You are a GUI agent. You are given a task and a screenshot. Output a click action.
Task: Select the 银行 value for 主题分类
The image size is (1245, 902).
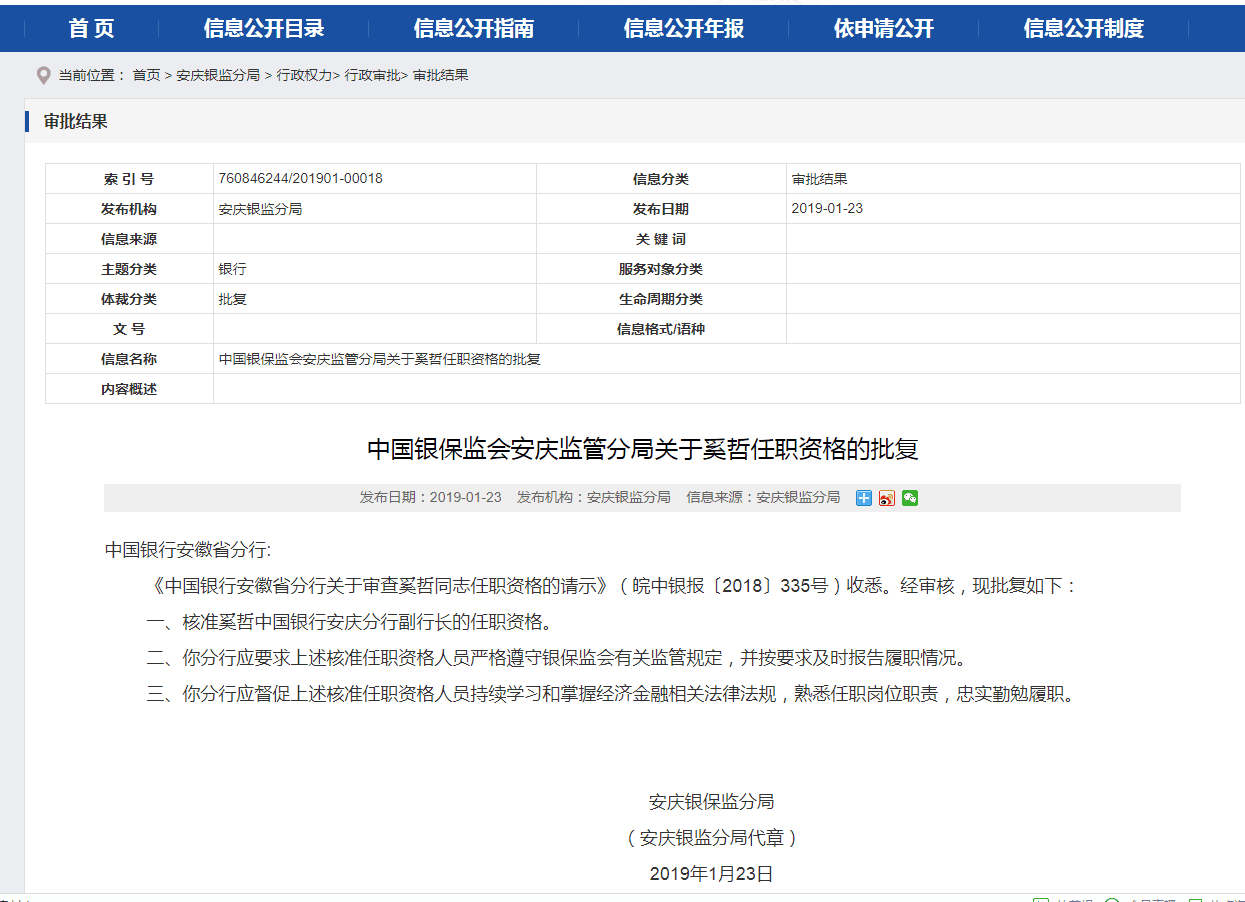(232, 269)
